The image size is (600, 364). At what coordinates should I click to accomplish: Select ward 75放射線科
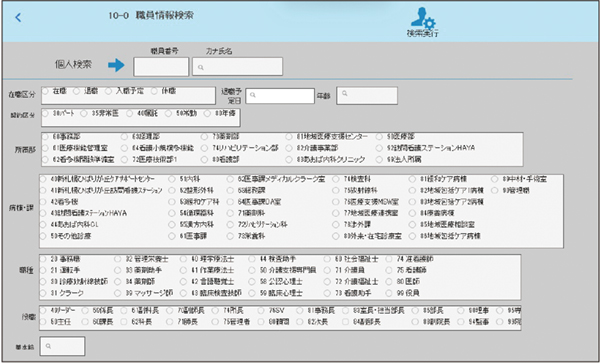coord(336,190)
